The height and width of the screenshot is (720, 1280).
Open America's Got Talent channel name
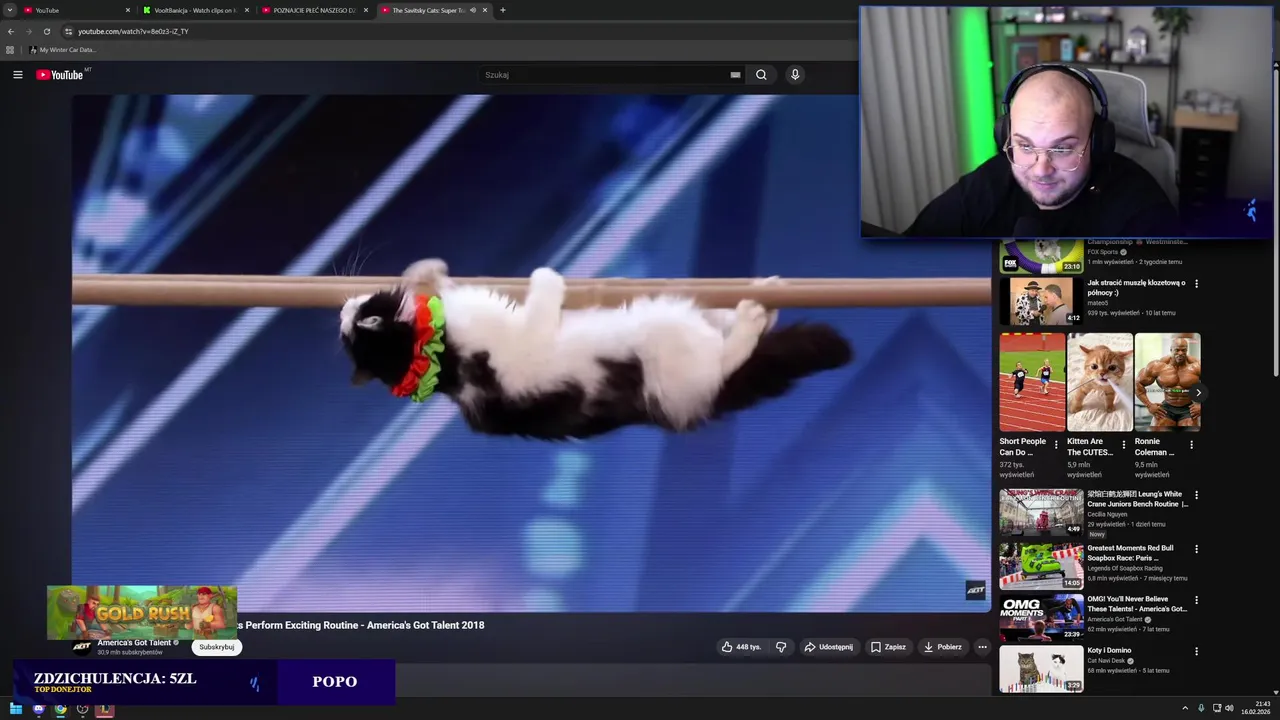134,643
